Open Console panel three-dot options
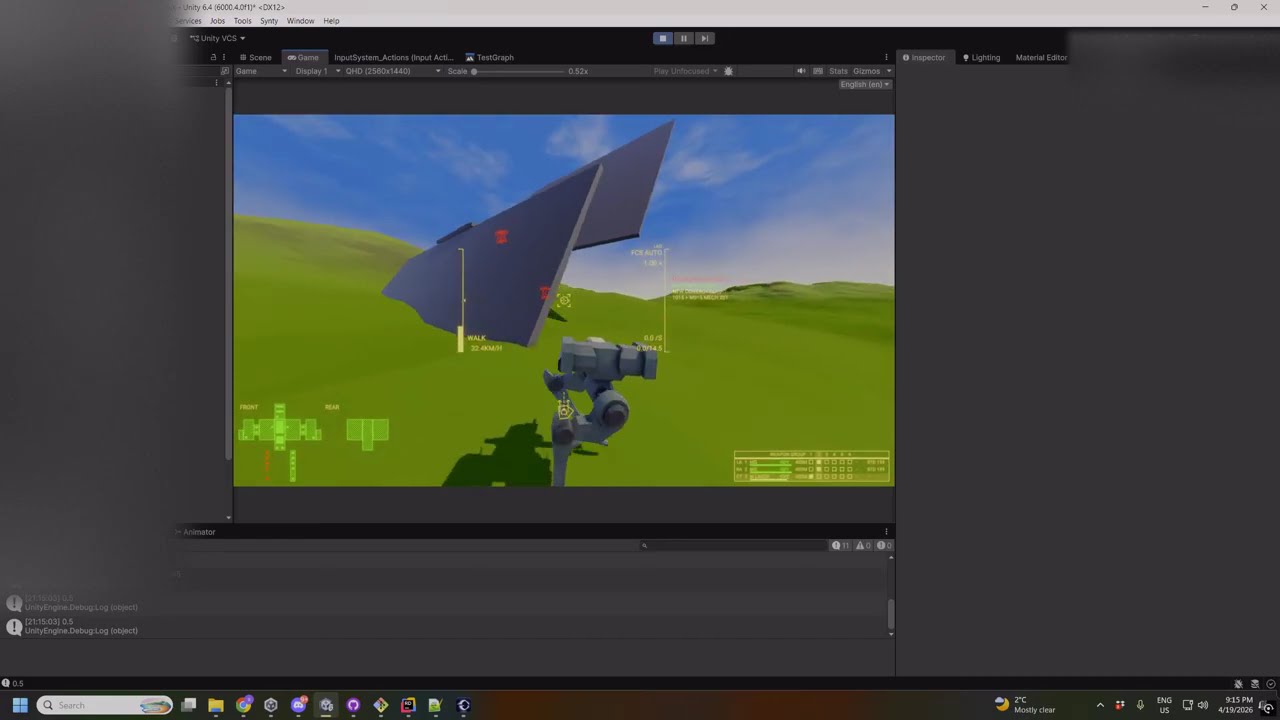The image size is (1280, 720). (886, 532)
